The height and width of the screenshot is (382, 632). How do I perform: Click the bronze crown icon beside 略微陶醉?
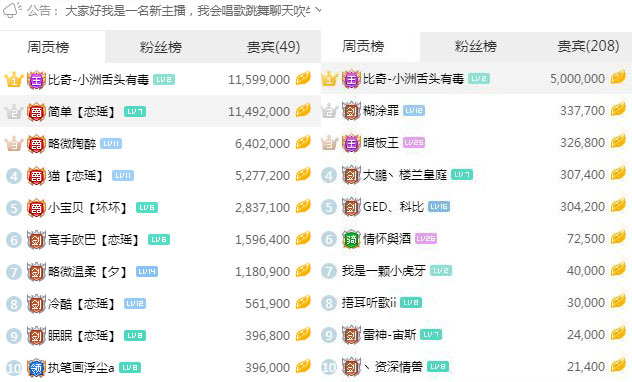(14, 143)
